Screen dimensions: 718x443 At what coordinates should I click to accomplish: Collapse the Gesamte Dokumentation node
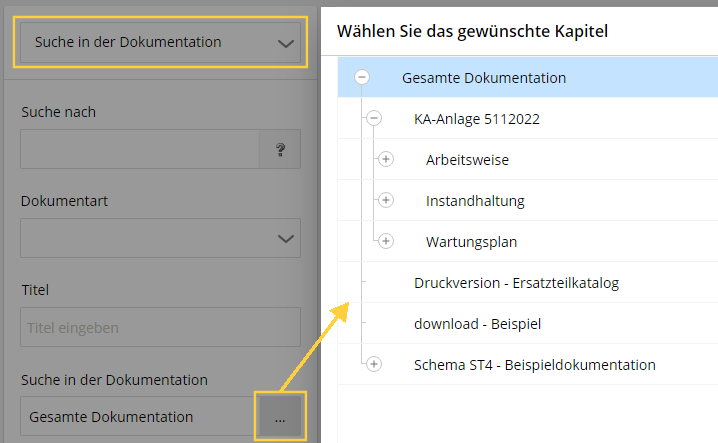pos(362,77)
